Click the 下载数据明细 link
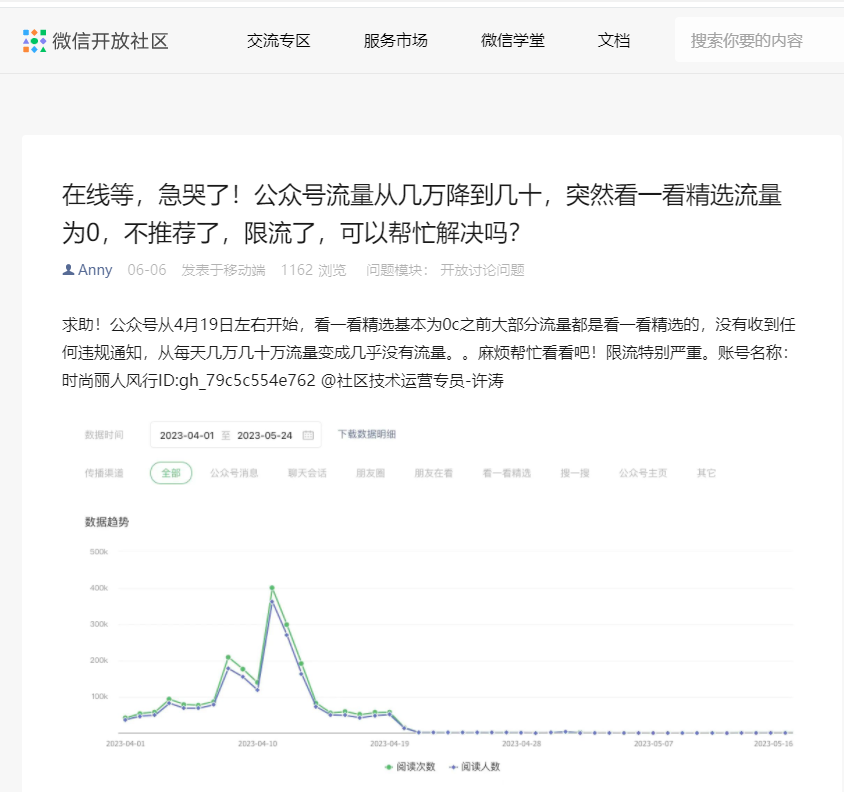The width and height of the screenshot is (844, 792). pyautogui.click(x=367, y=434)
